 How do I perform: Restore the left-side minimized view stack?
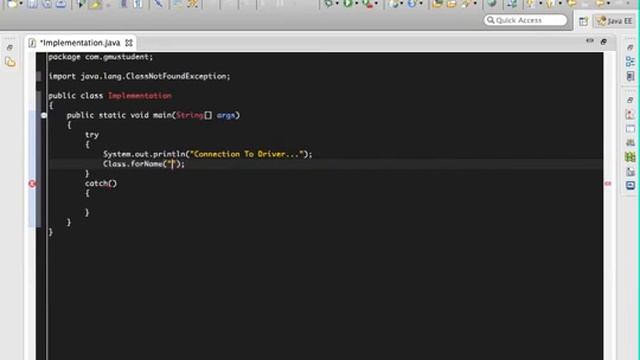click(x=10, y=48)
